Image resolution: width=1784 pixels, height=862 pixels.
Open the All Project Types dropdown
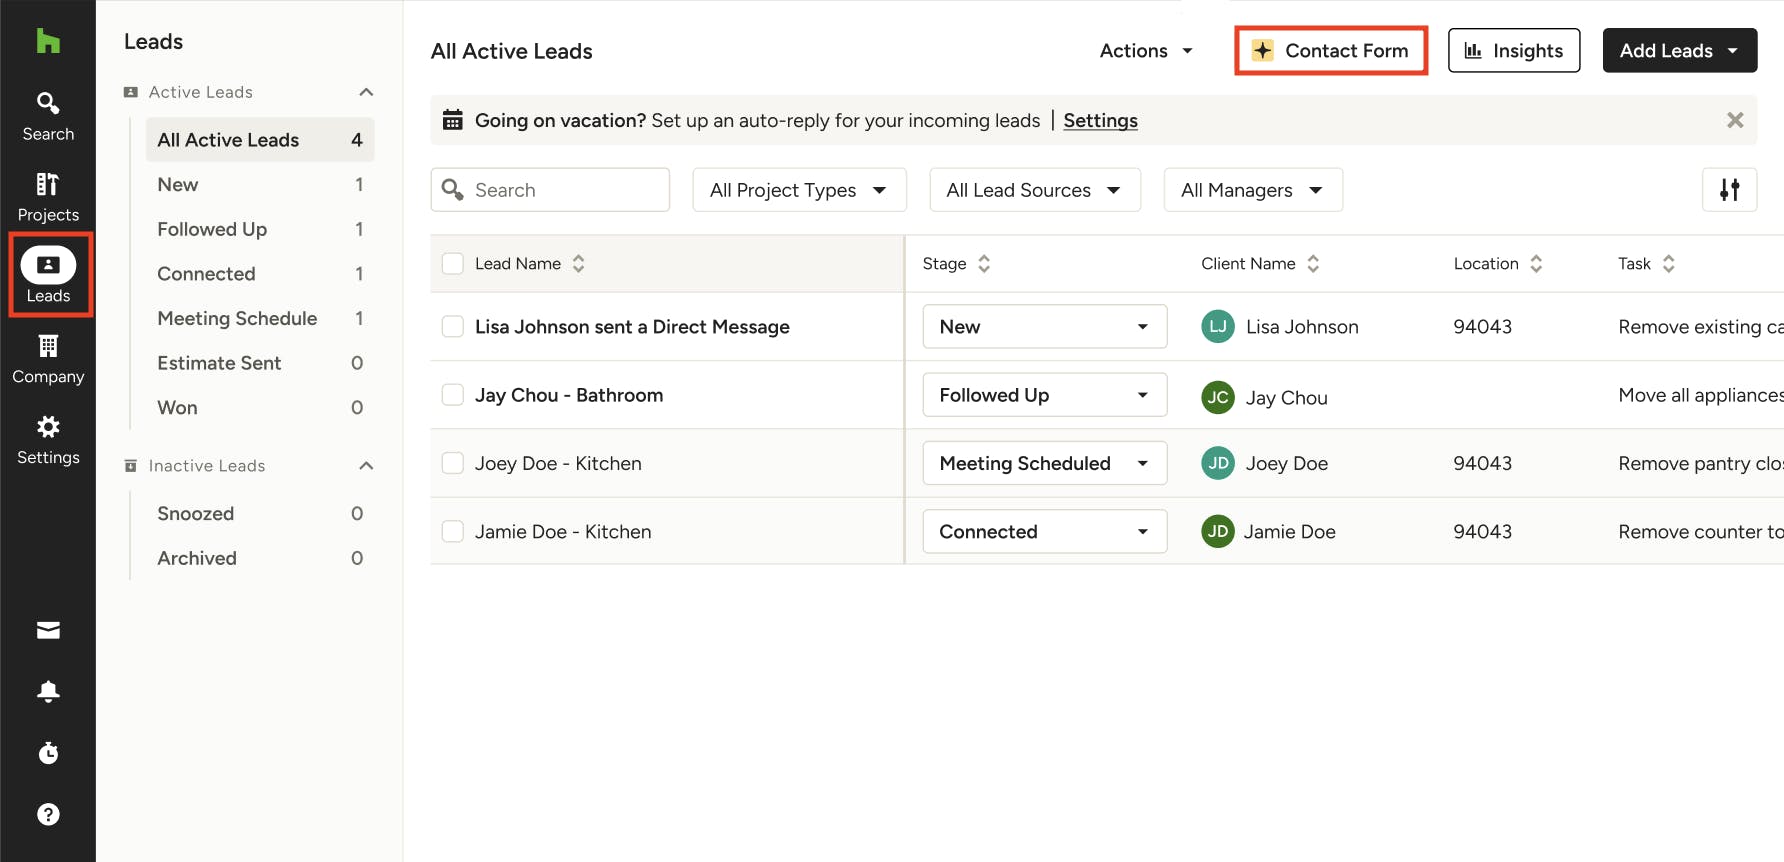pyautogui.click(x=799, y=190)
